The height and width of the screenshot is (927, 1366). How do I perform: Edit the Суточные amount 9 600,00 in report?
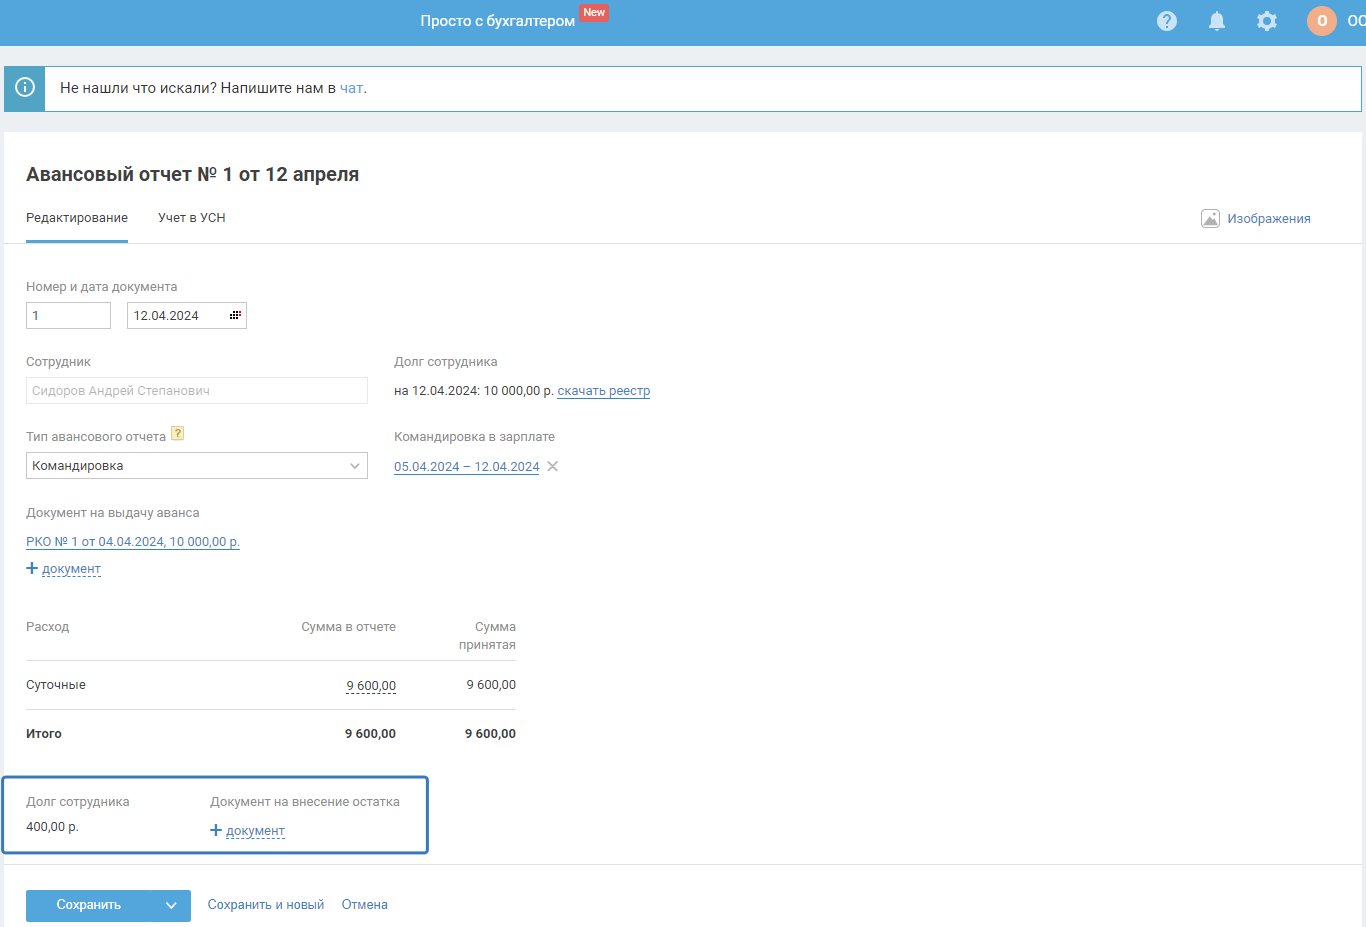pyautogui.click(x=371, y=685)
